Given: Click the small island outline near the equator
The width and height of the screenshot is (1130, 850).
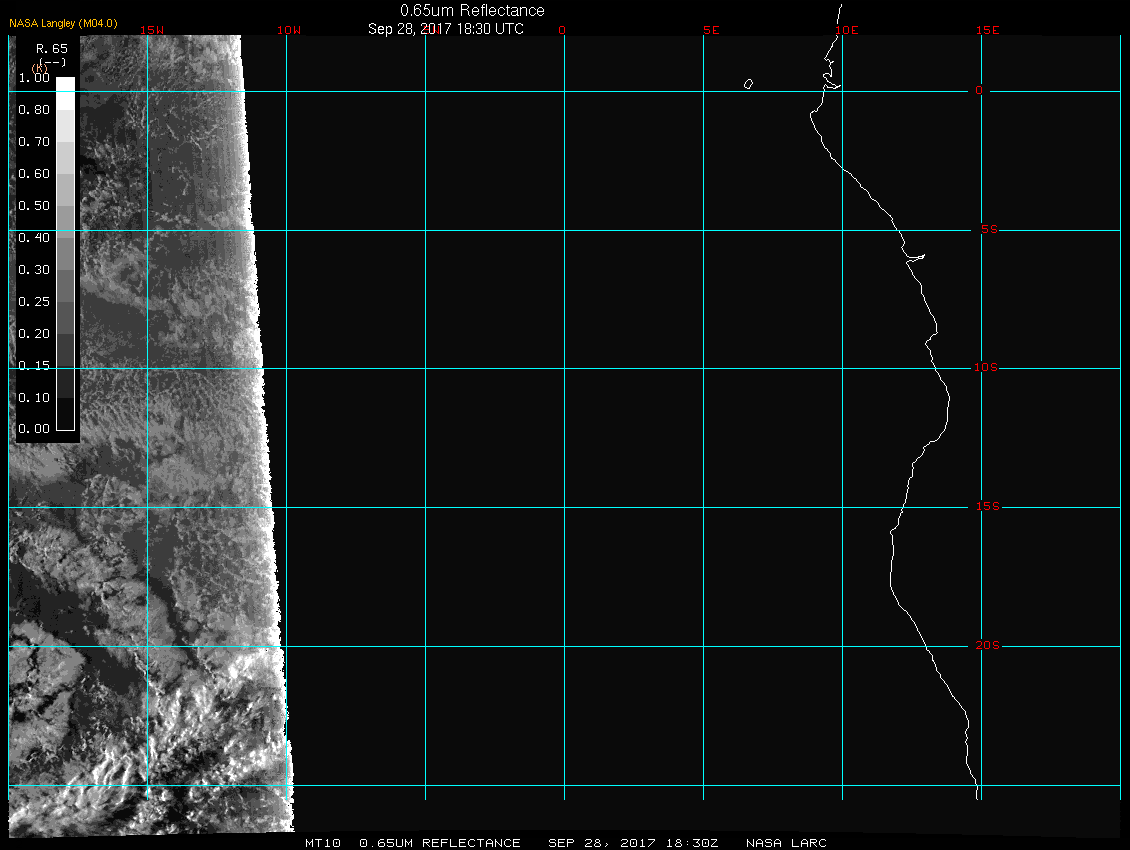Looking at the screenshot, I should coord(748,84).
